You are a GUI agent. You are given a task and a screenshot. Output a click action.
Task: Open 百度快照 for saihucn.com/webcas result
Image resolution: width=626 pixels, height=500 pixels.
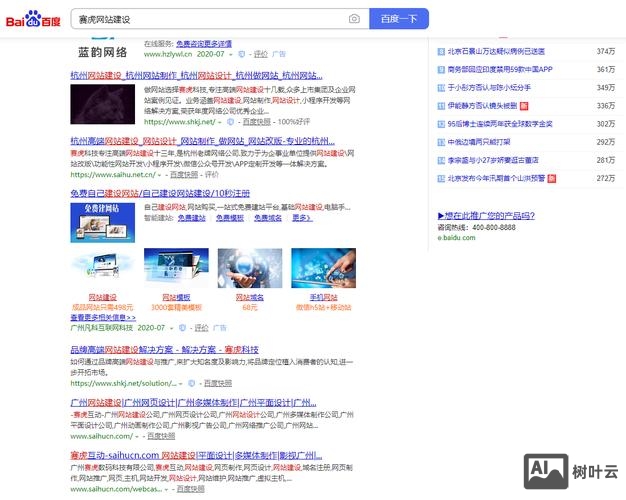191,489
